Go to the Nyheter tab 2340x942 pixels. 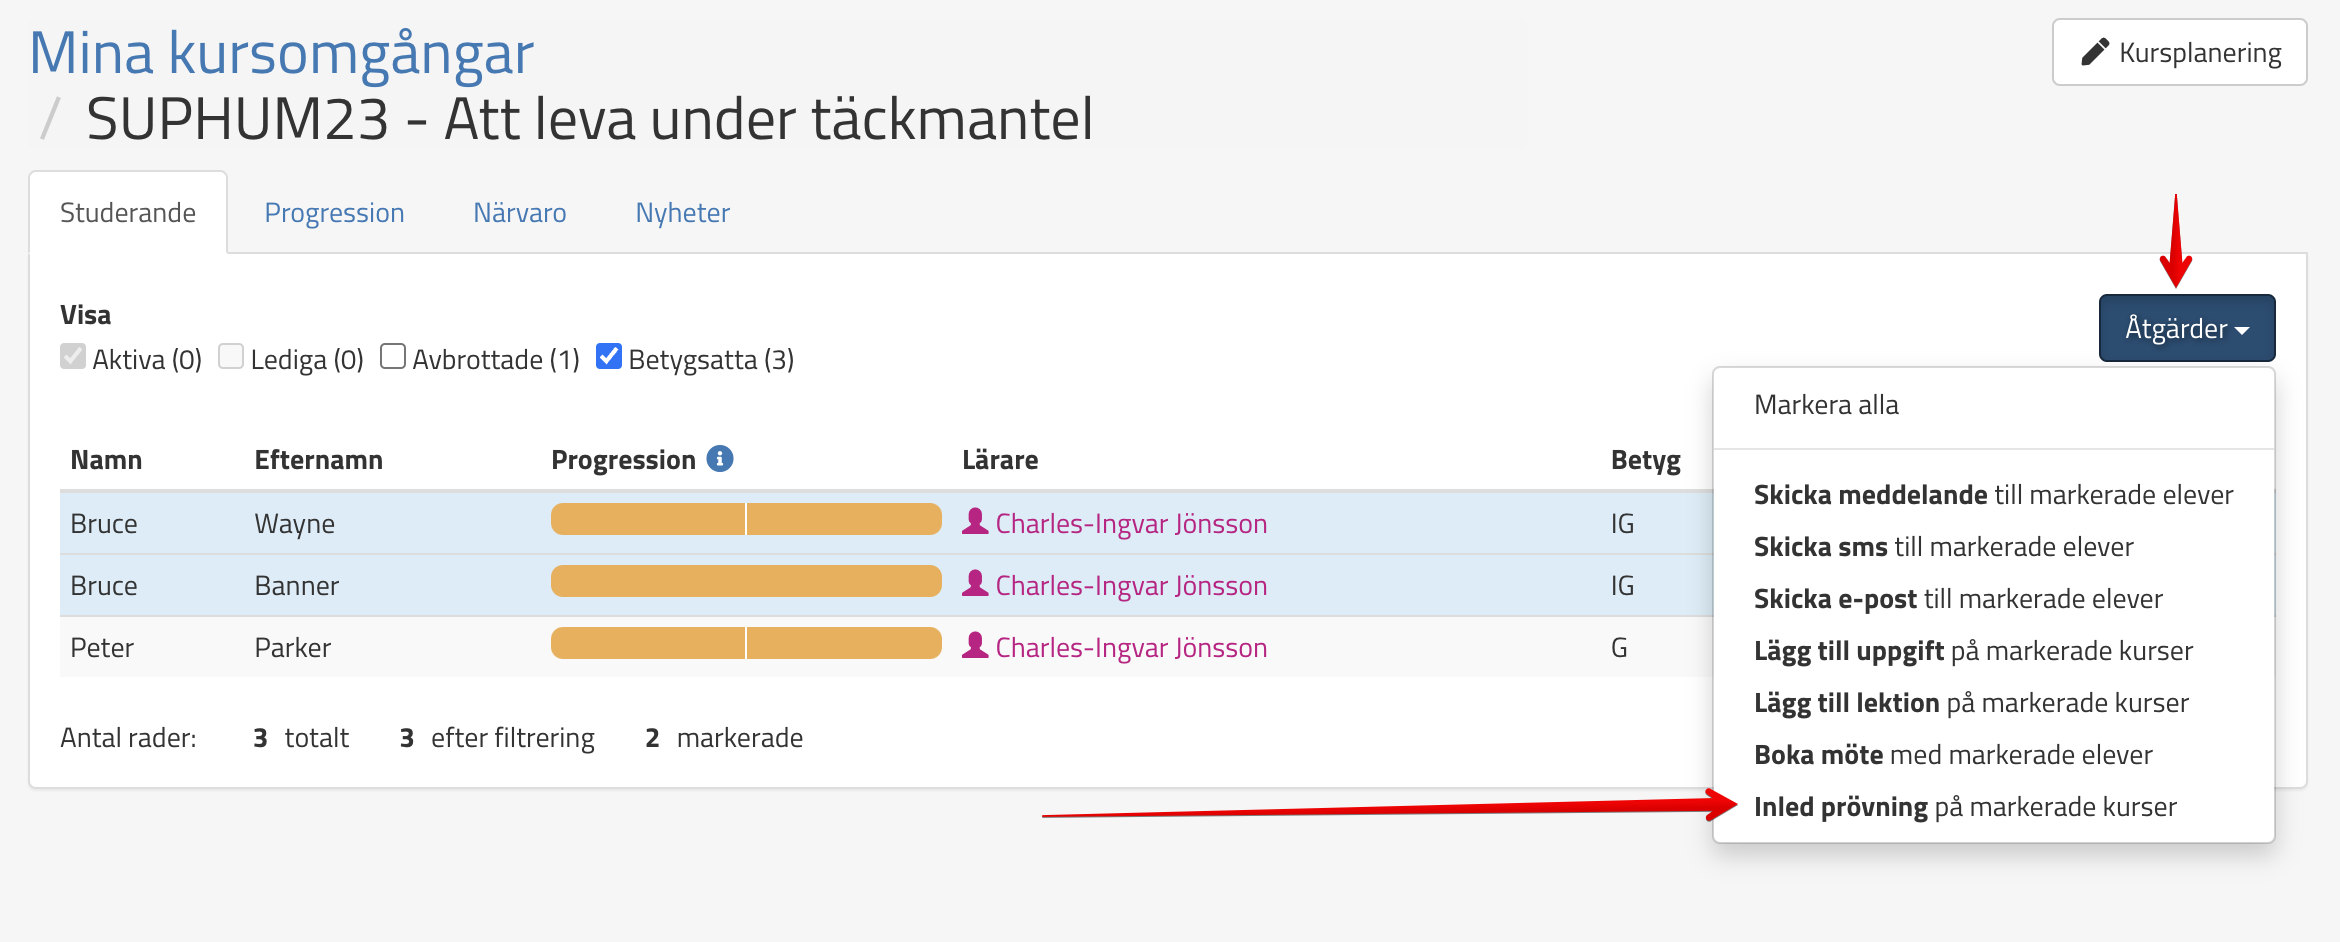coord(682,213)
